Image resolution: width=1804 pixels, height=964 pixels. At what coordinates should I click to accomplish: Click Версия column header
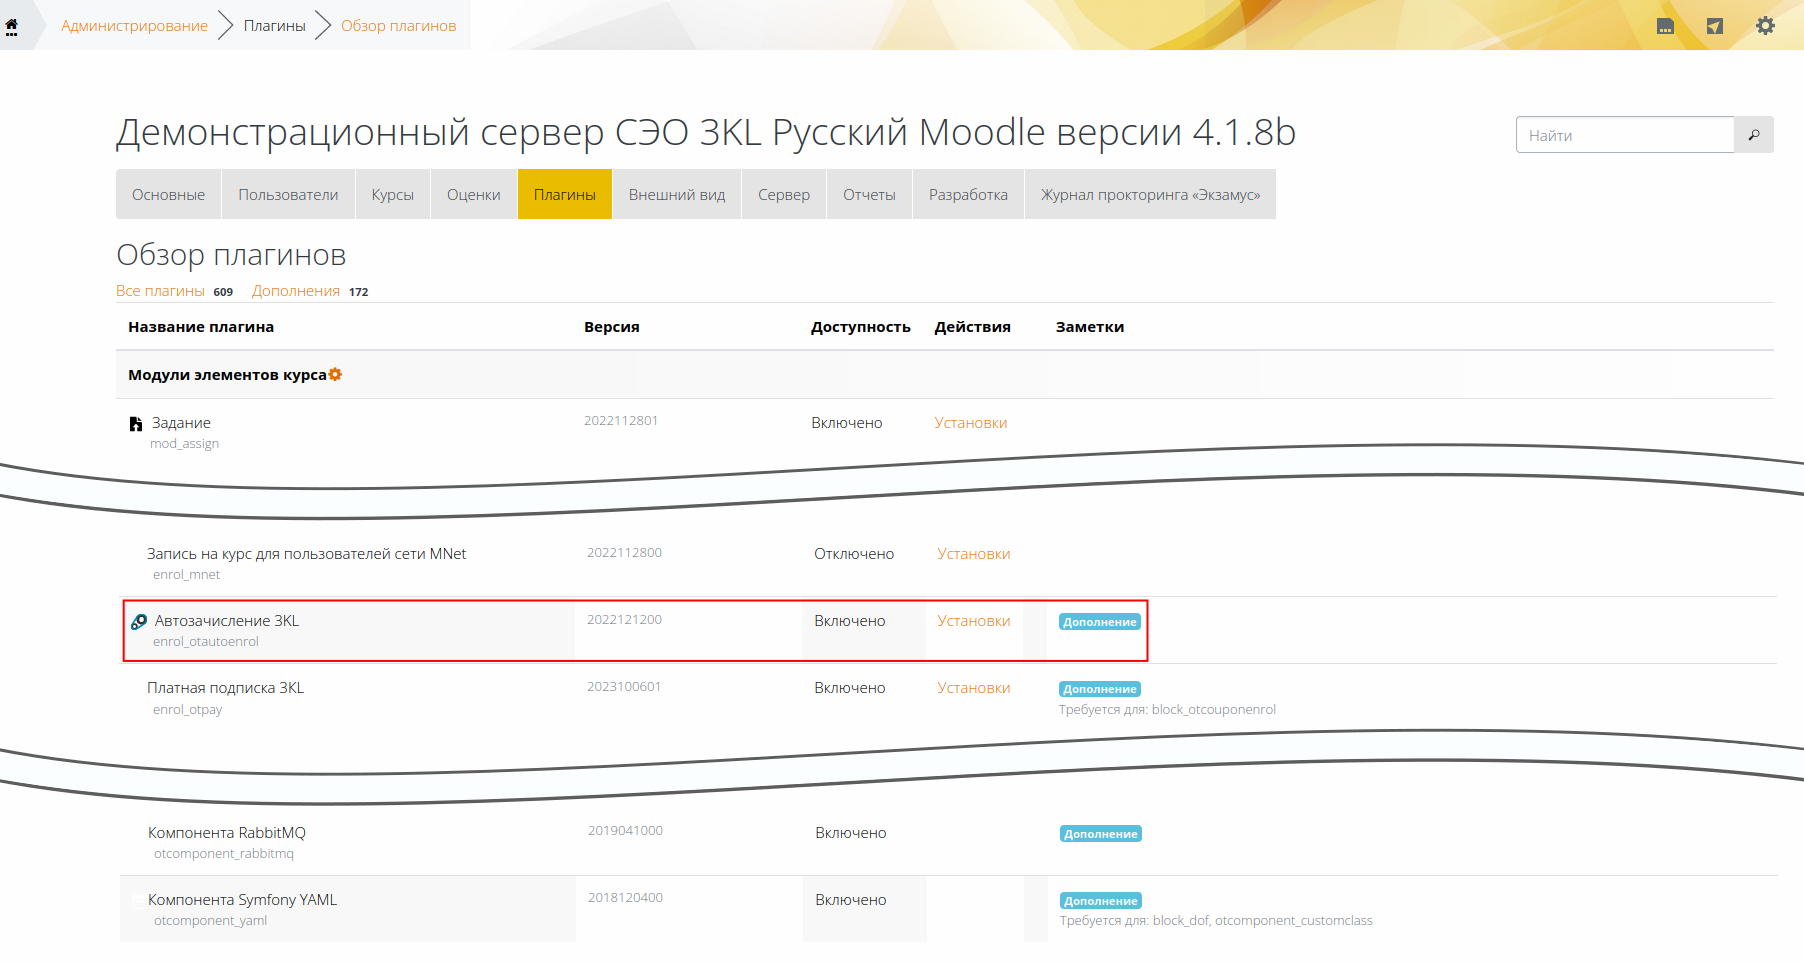coord(612,327)
